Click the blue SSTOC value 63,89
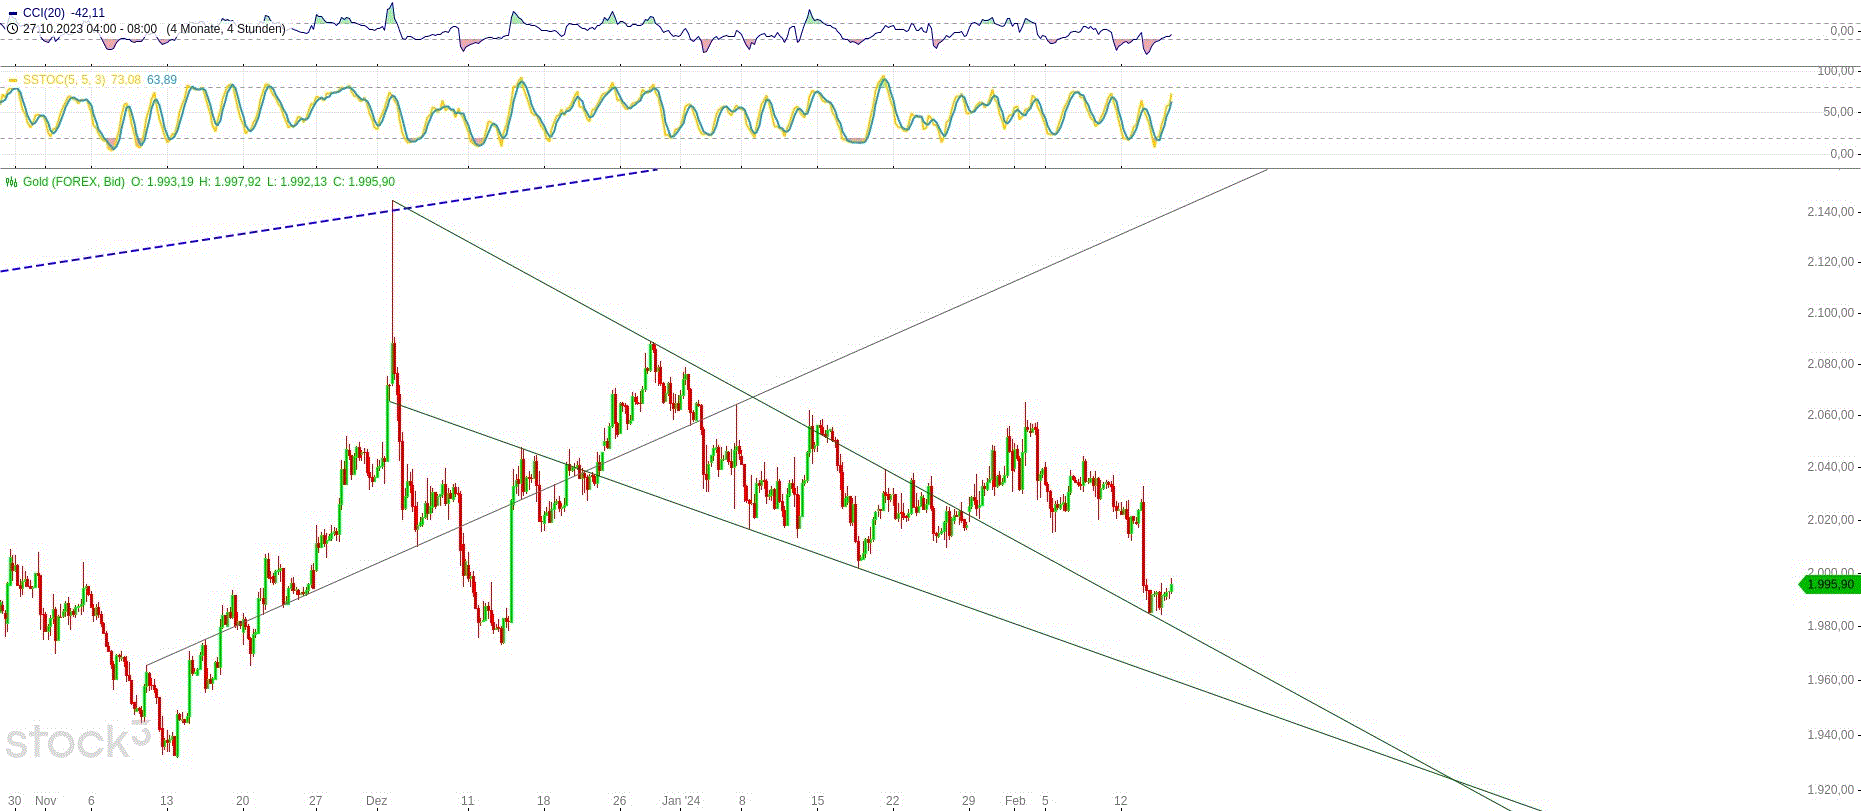 [x=162, y=80]
